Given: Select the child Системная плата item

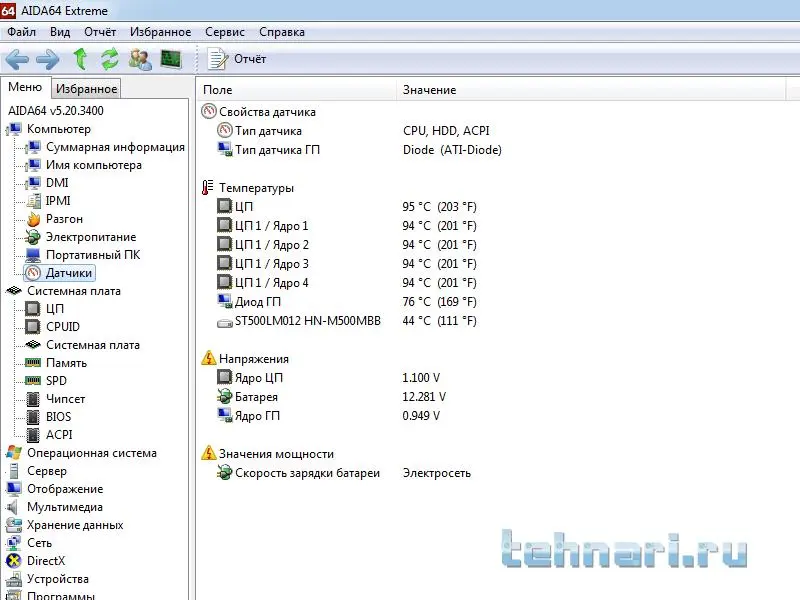Looking at the screenshot, I should (93, 345).
